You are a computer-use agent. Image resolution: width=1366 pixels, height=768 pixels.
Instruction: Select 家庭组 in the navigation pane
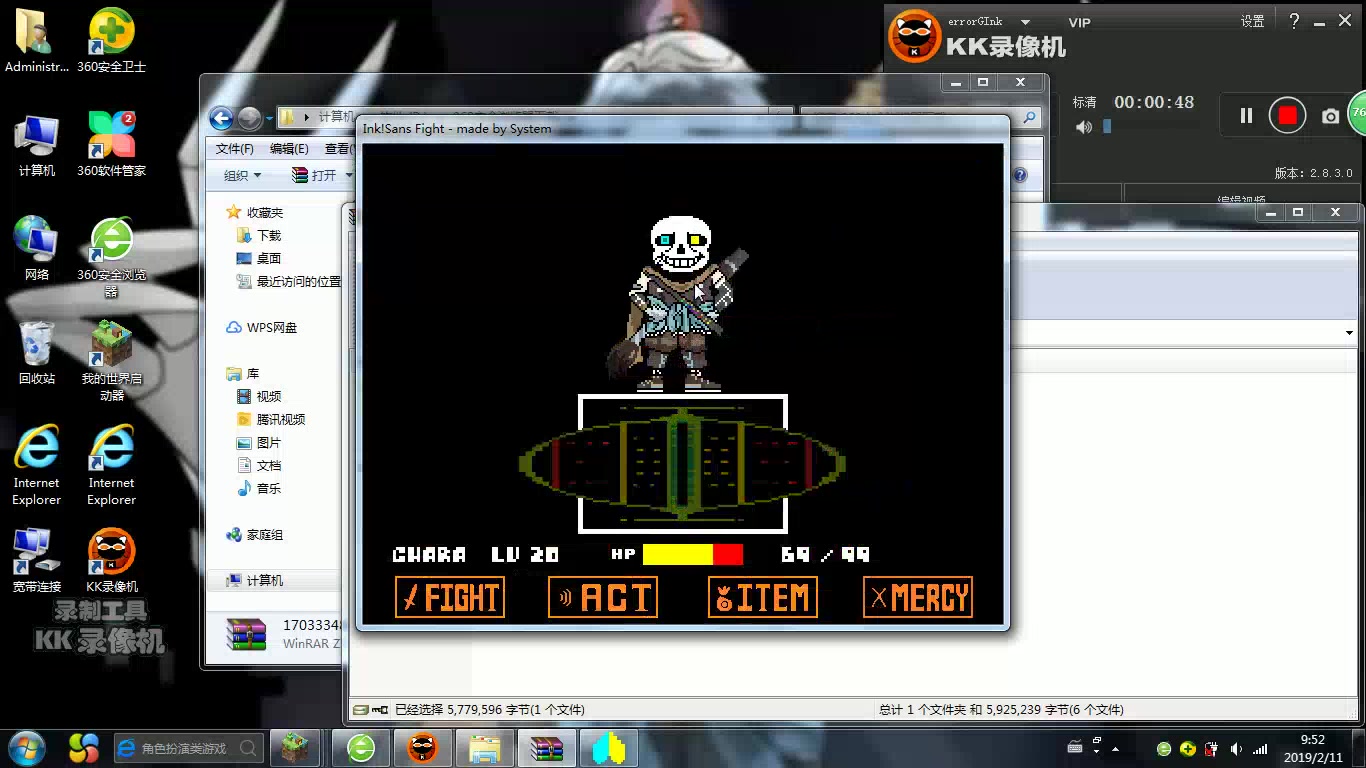pyautogui.click(x=255, y=535)
